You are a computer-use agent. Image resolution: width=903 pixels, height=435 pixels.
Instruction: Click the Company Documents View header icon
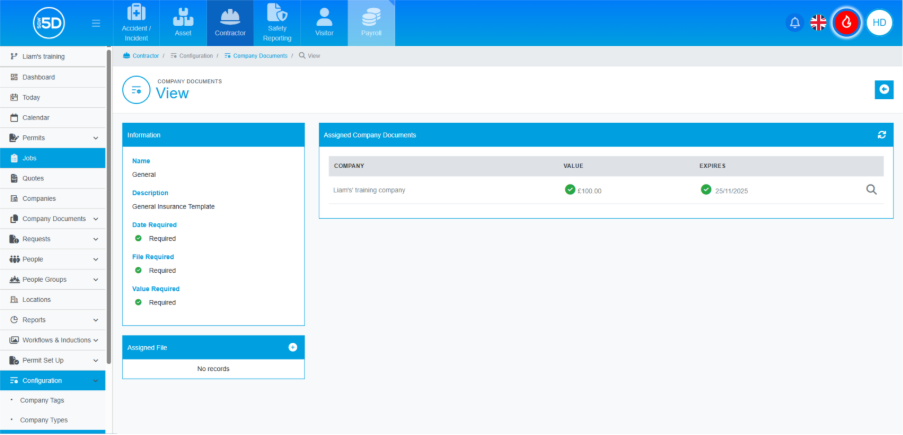click(136, 90)
